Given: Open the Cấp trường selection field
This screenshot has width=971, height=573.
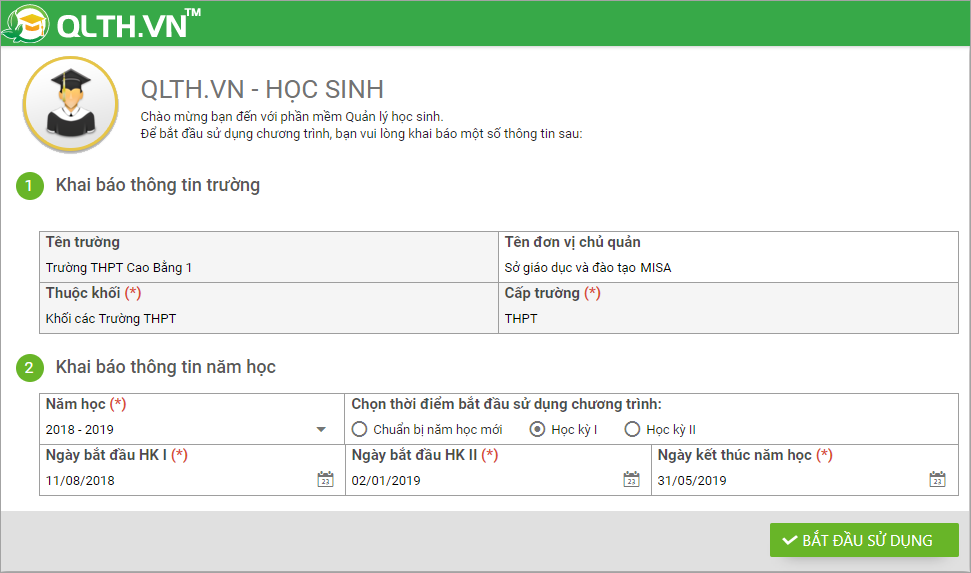Looking at the screenshot, I should (x=728, y=319).
